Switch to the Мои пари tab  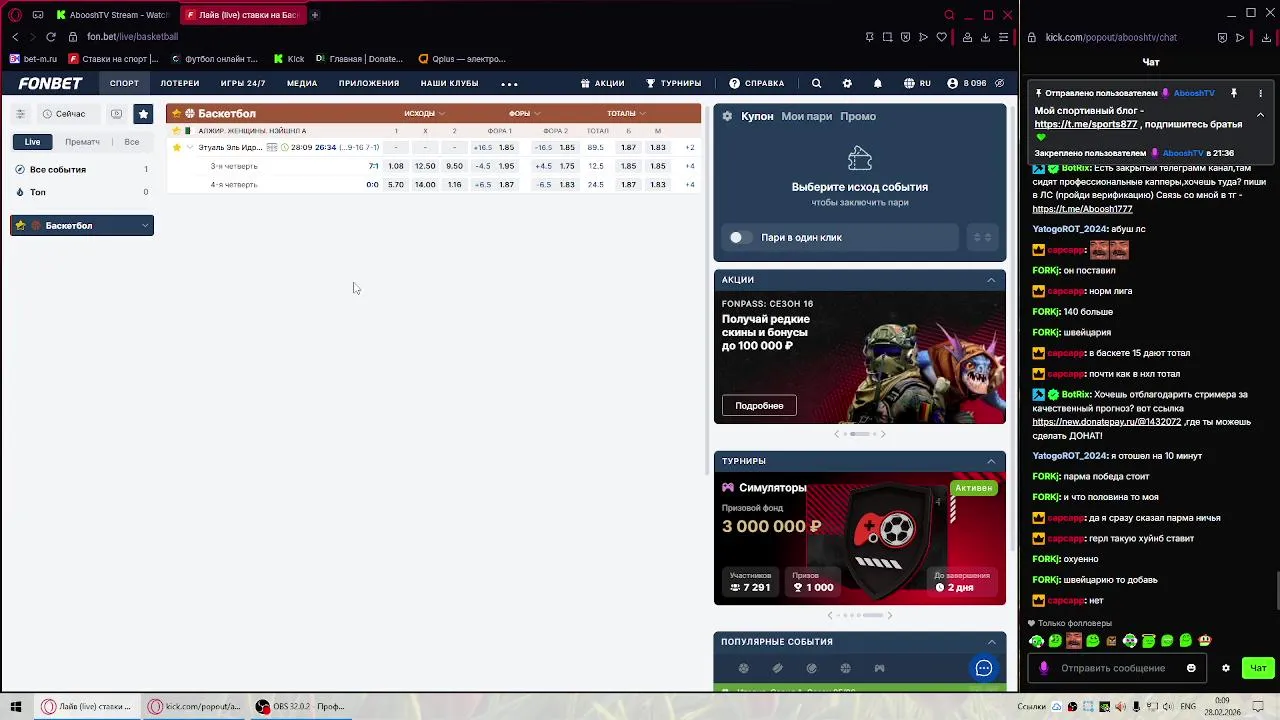point(806,117)
